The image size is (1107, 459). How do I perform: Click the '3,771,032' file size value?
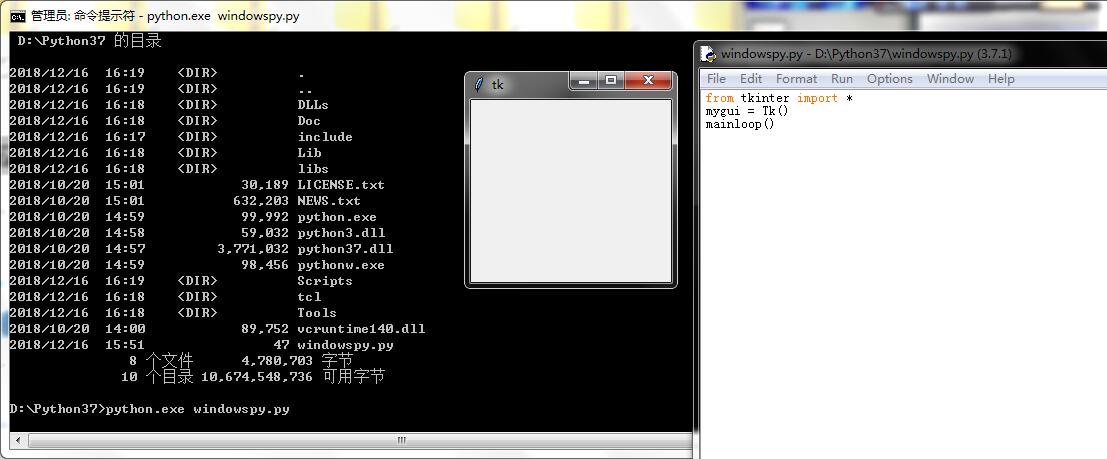(253, 249)
